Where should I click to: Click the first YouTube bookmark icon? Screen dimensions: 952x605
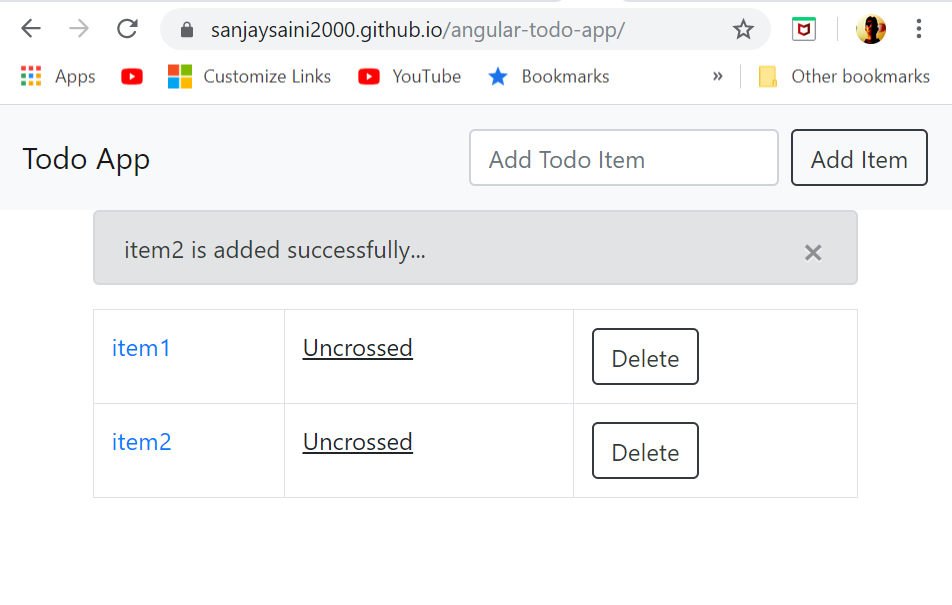coord(132,76)
